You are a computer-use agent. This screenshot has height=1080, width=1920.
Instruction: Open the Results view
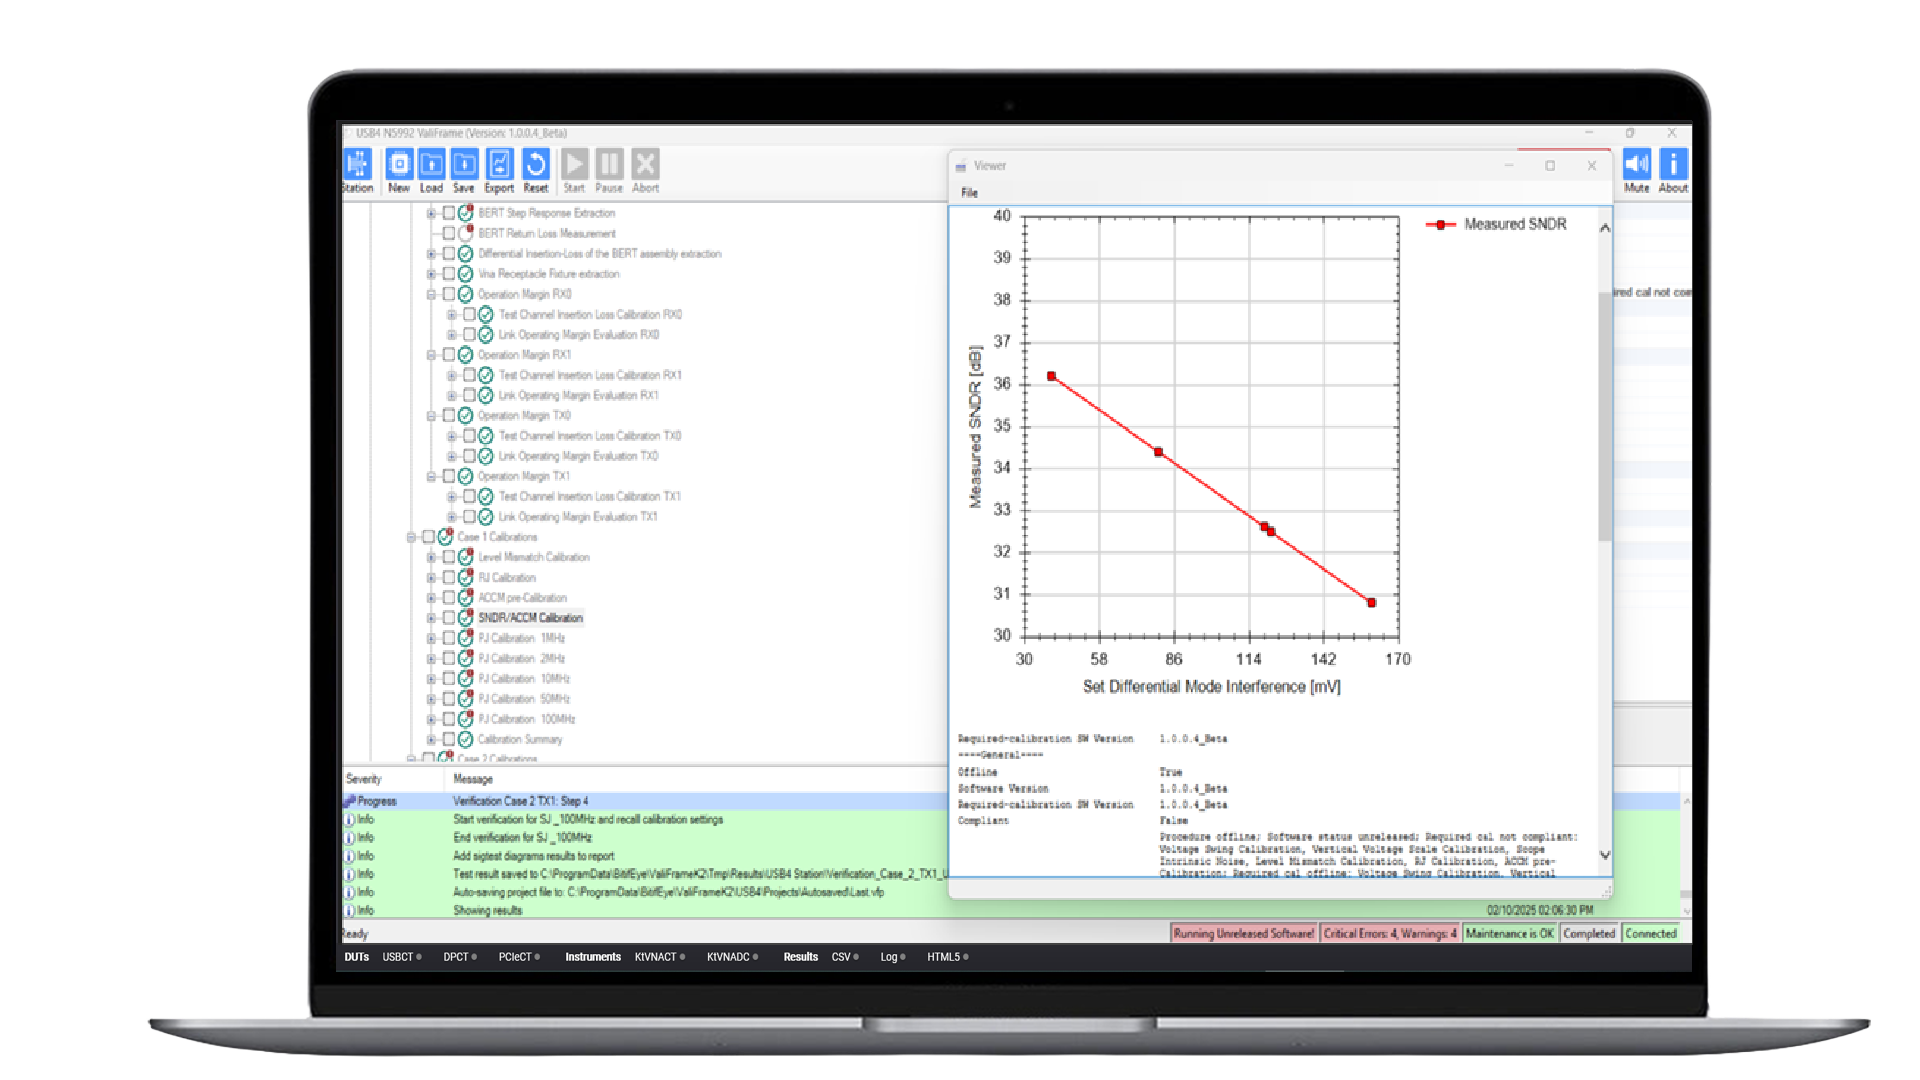point(799,957)
